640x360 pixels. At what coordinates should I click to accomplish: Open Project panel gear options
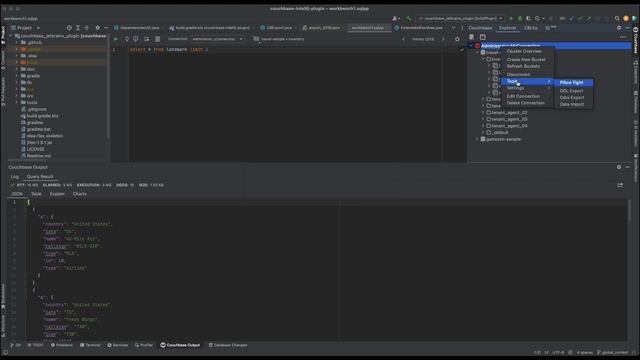coord(97,28)
